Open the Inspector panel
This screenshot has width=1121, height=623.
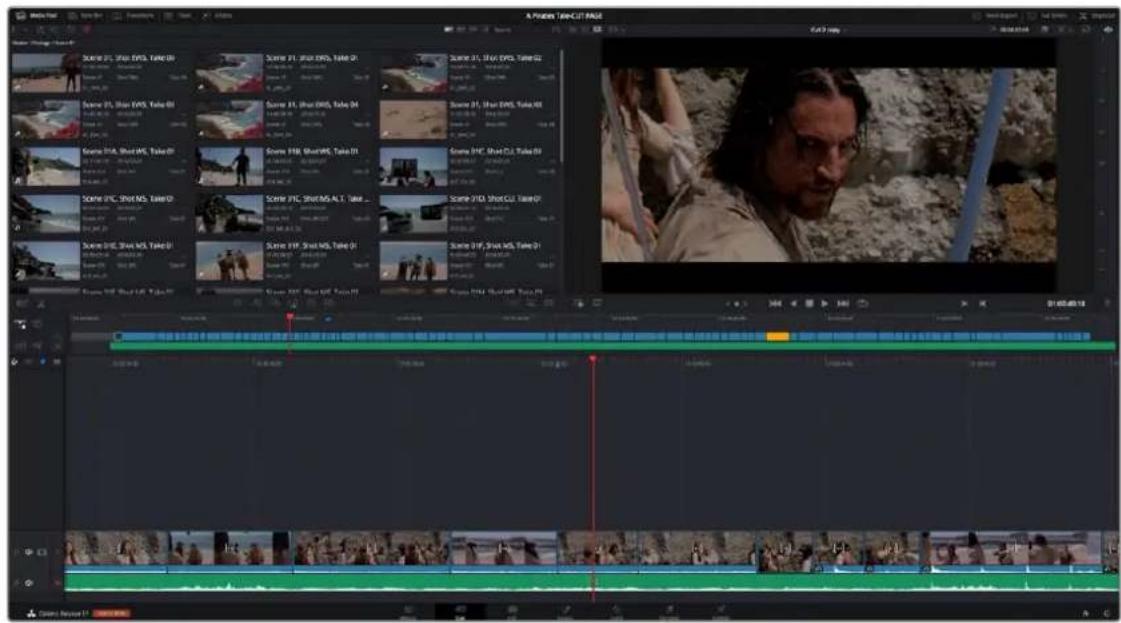[x=1096, y=15]
